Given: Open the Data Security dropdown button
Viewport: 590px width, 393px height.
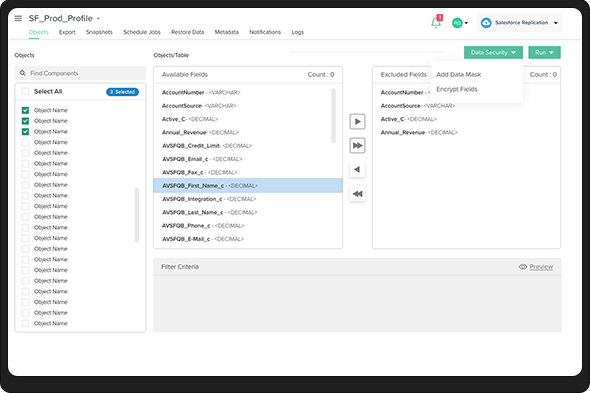Looking at the screenshot, I should pyautogui.click(x=493, y=52).
